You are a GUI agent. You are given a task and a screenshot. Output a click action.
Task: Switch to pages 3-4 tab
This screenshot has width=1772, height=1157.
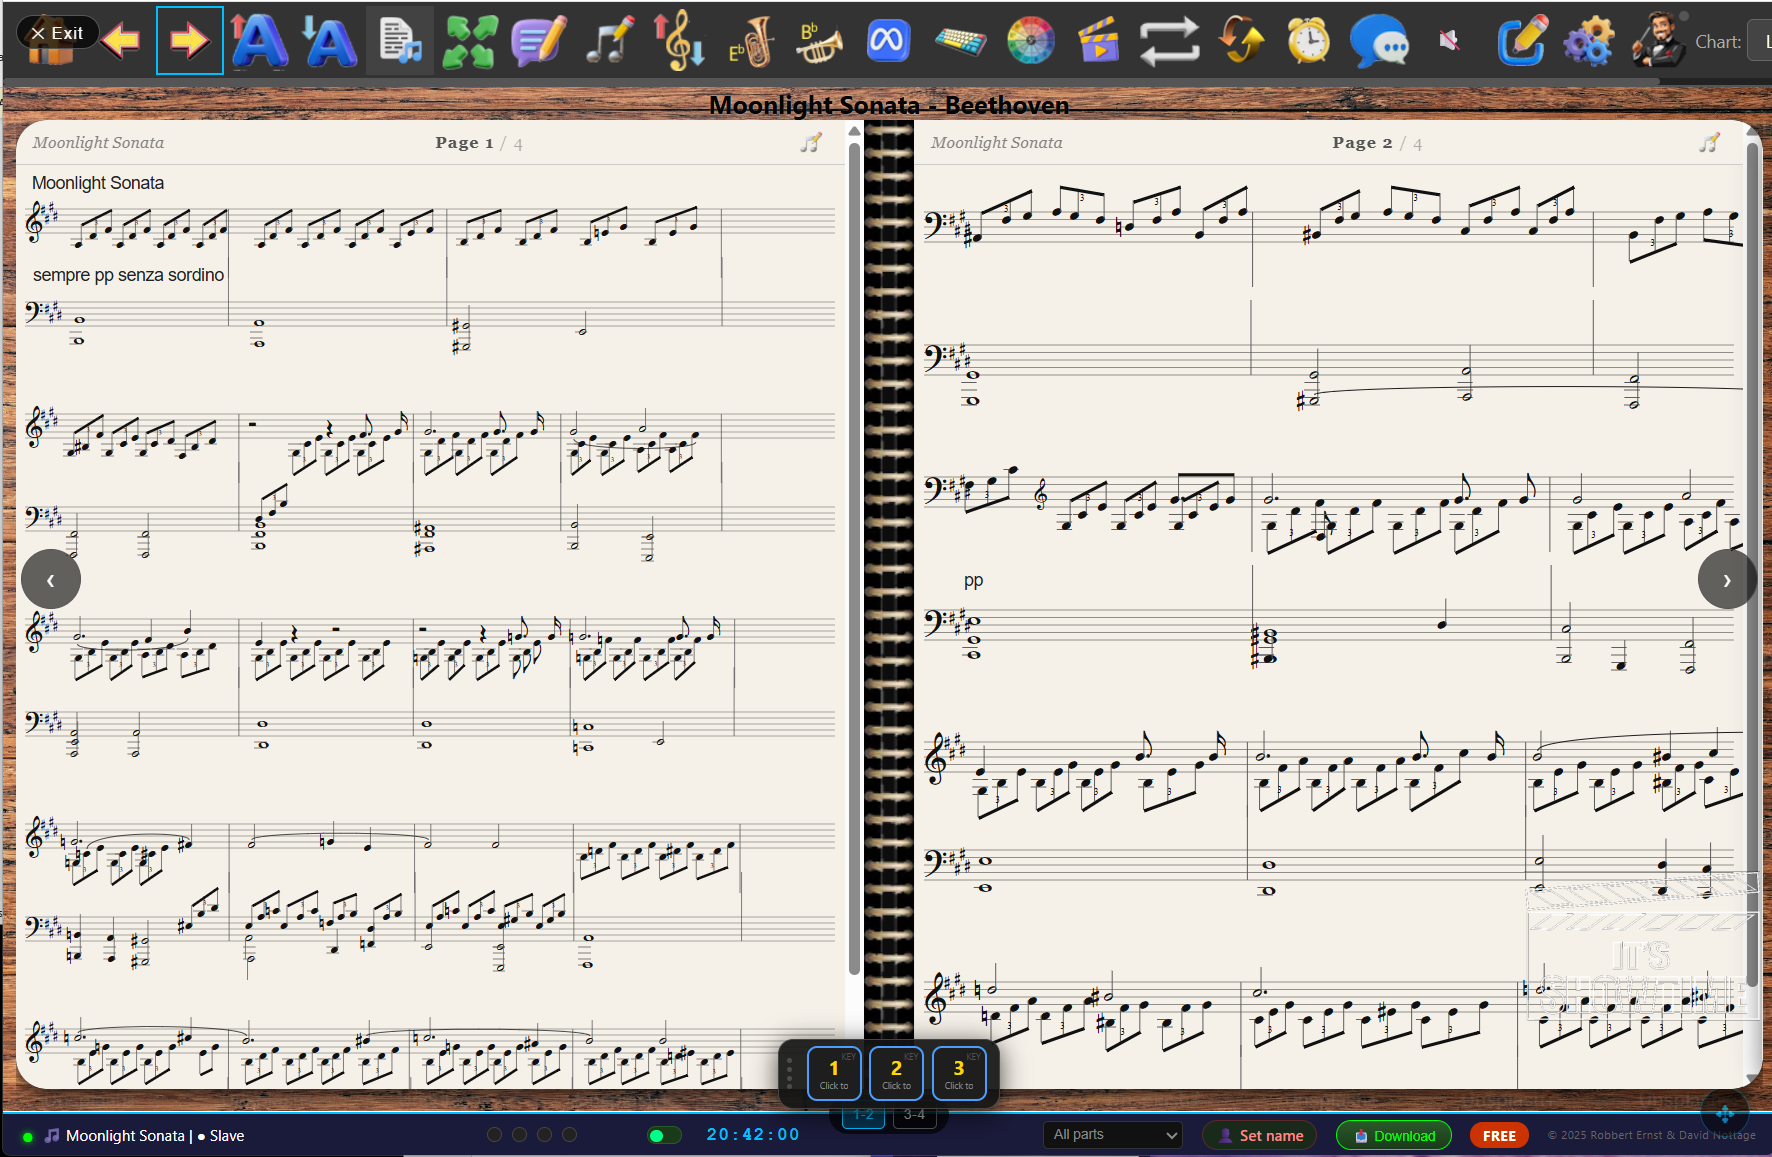click(914, 1114)
